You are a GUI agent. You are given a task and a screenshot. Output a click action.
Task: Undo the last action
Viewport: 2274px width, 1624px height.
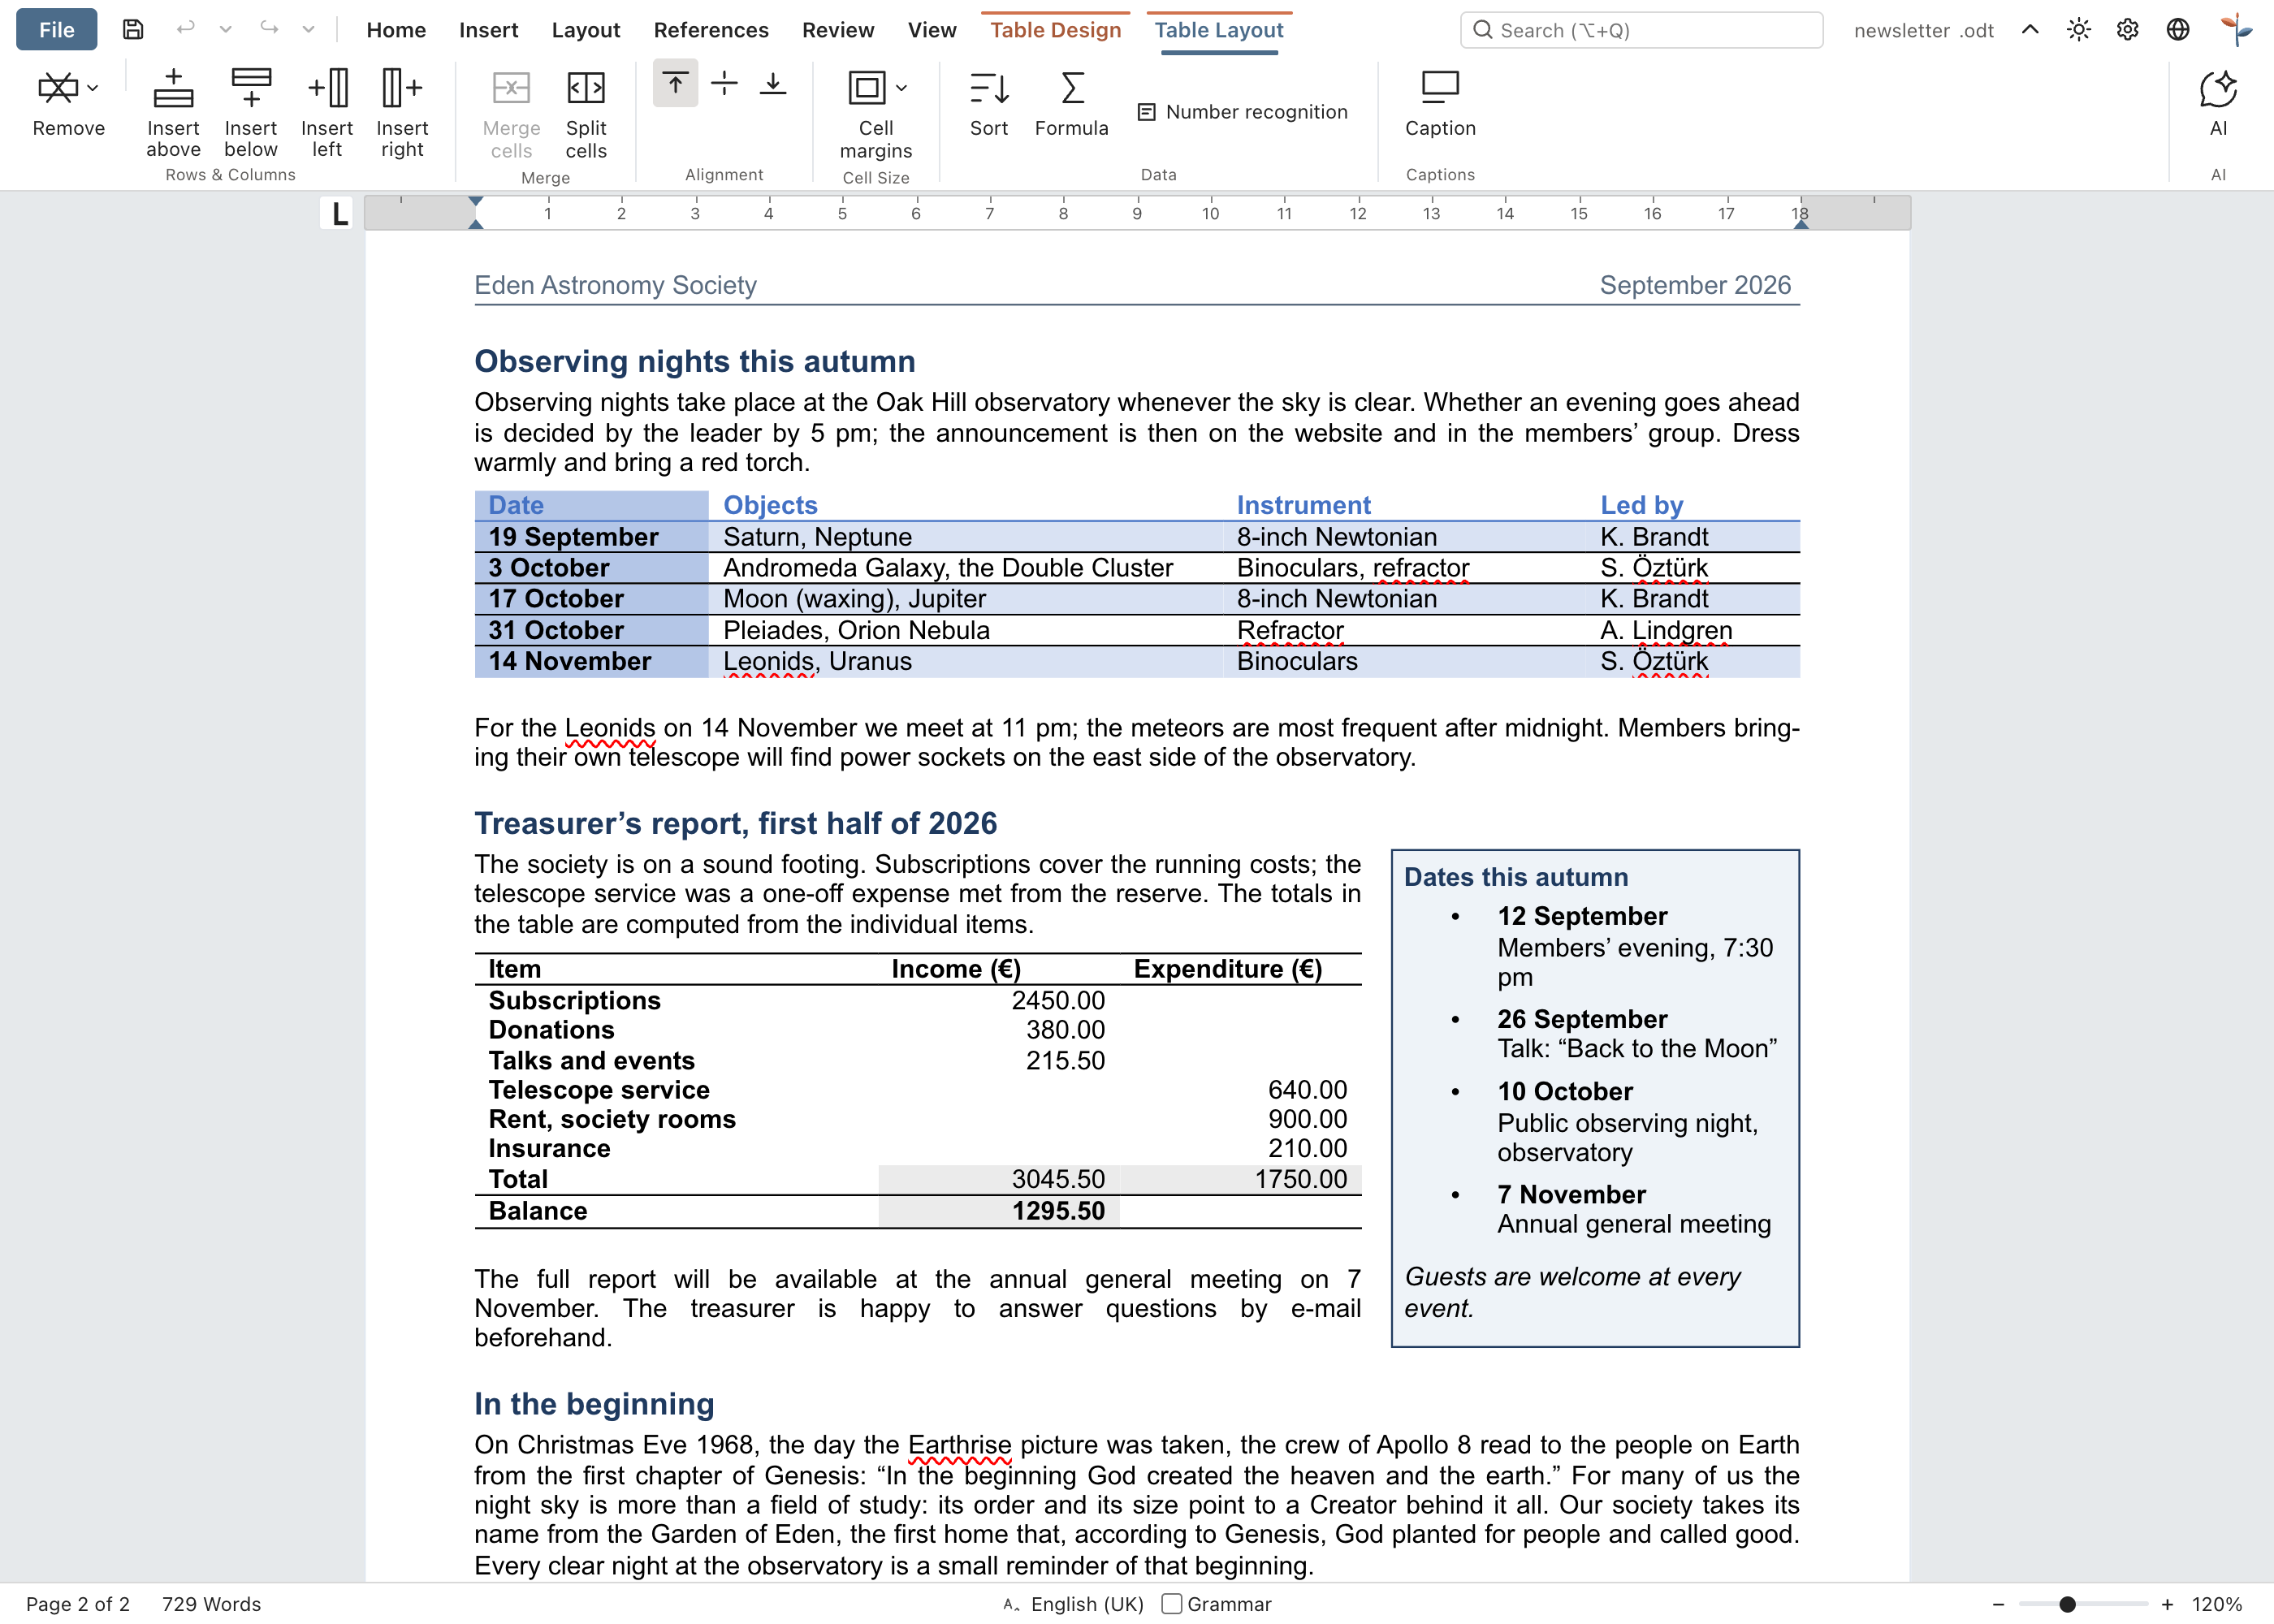(x=185, y=30)
